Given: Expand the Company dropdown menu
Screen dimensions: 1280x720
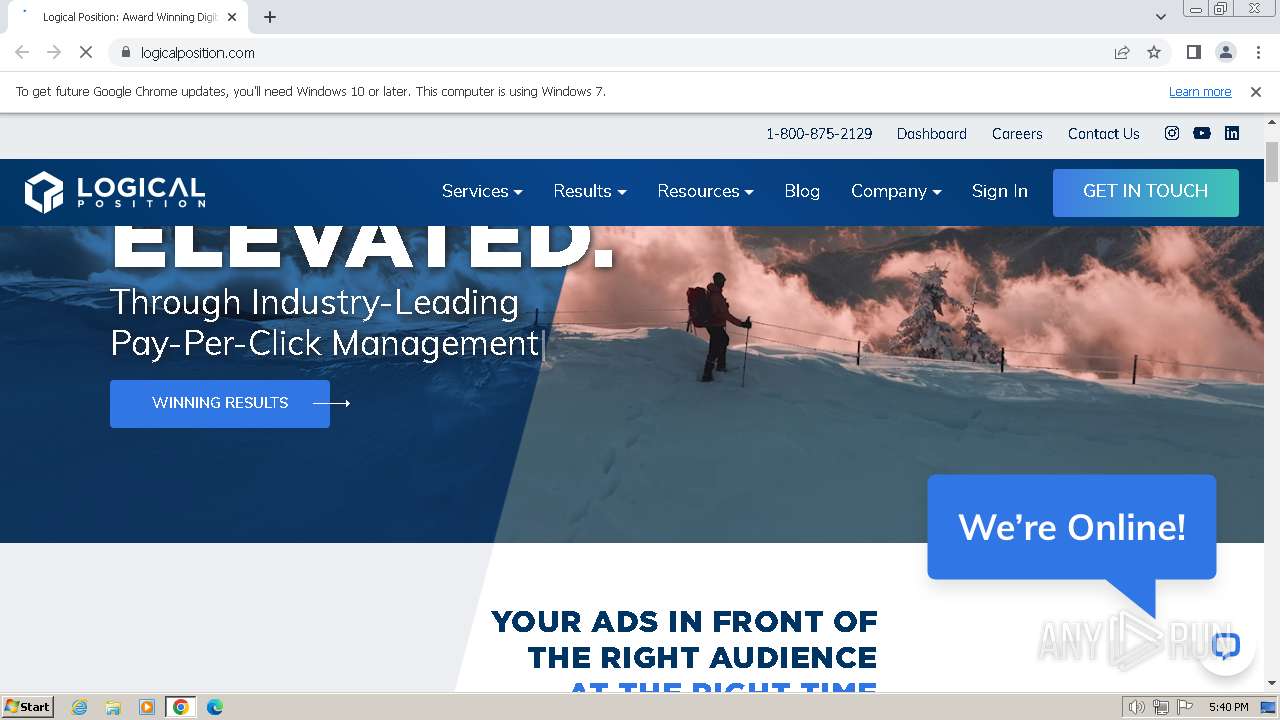Looking at the screenshot, I should [896, 191].
